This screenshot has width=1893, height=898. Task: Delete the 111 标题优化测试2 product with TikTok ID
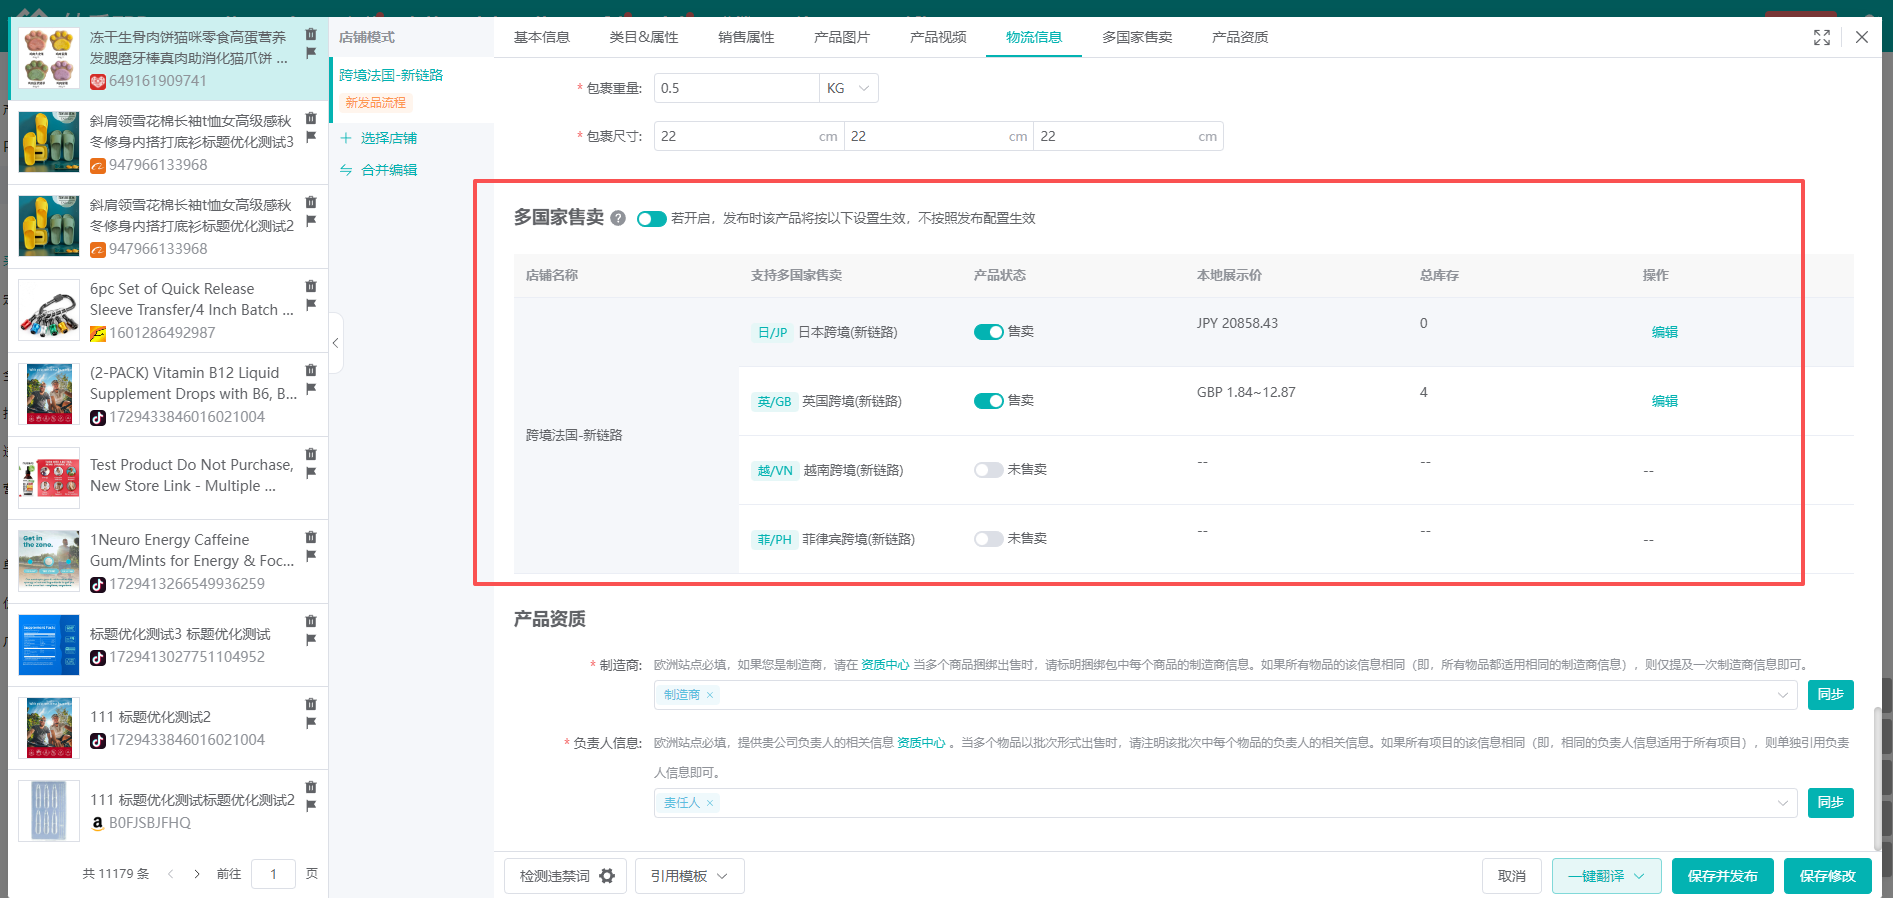tap(311, 704)
